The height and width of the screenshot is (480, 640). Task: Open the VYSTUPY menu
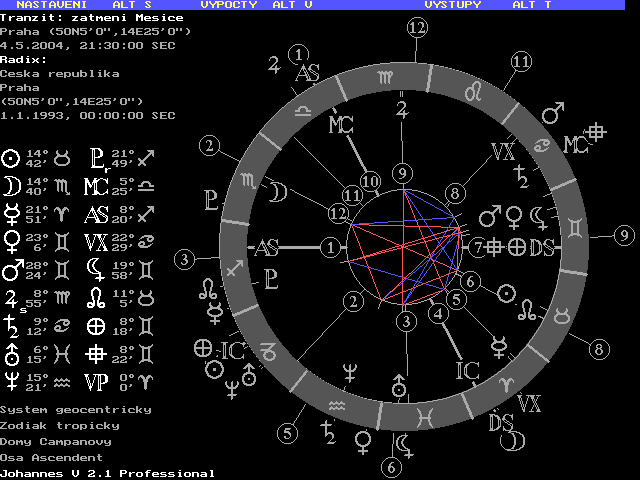point(452,5)
